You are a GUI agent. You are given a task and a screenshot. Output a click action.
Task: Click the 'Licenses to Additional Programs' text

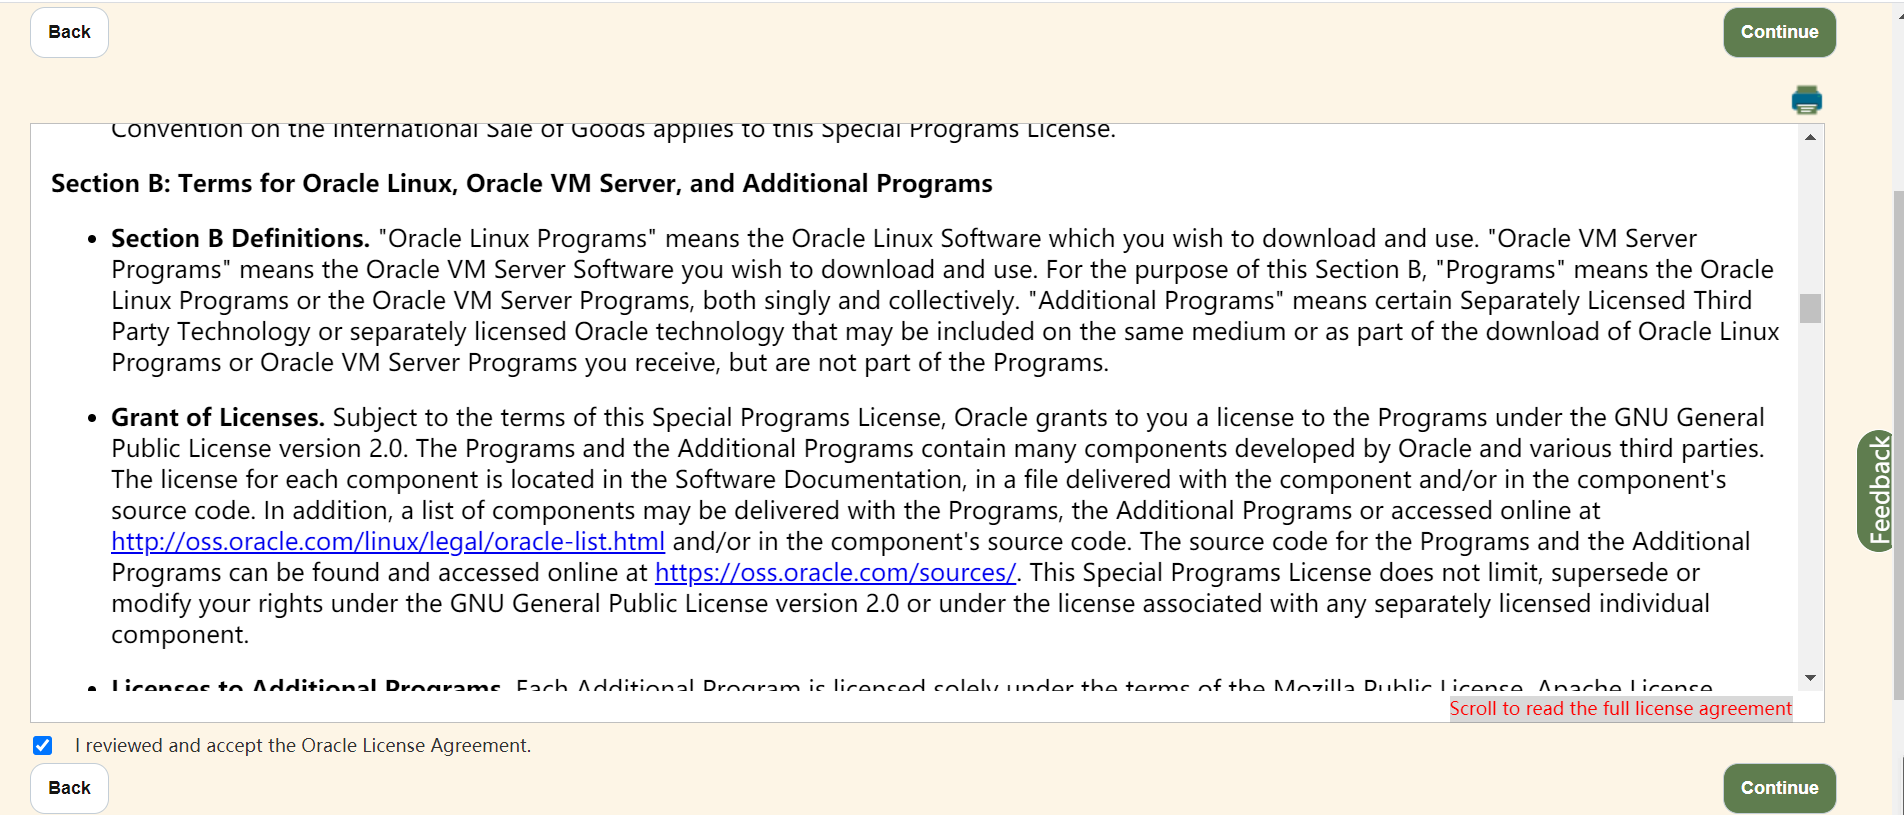306,688
